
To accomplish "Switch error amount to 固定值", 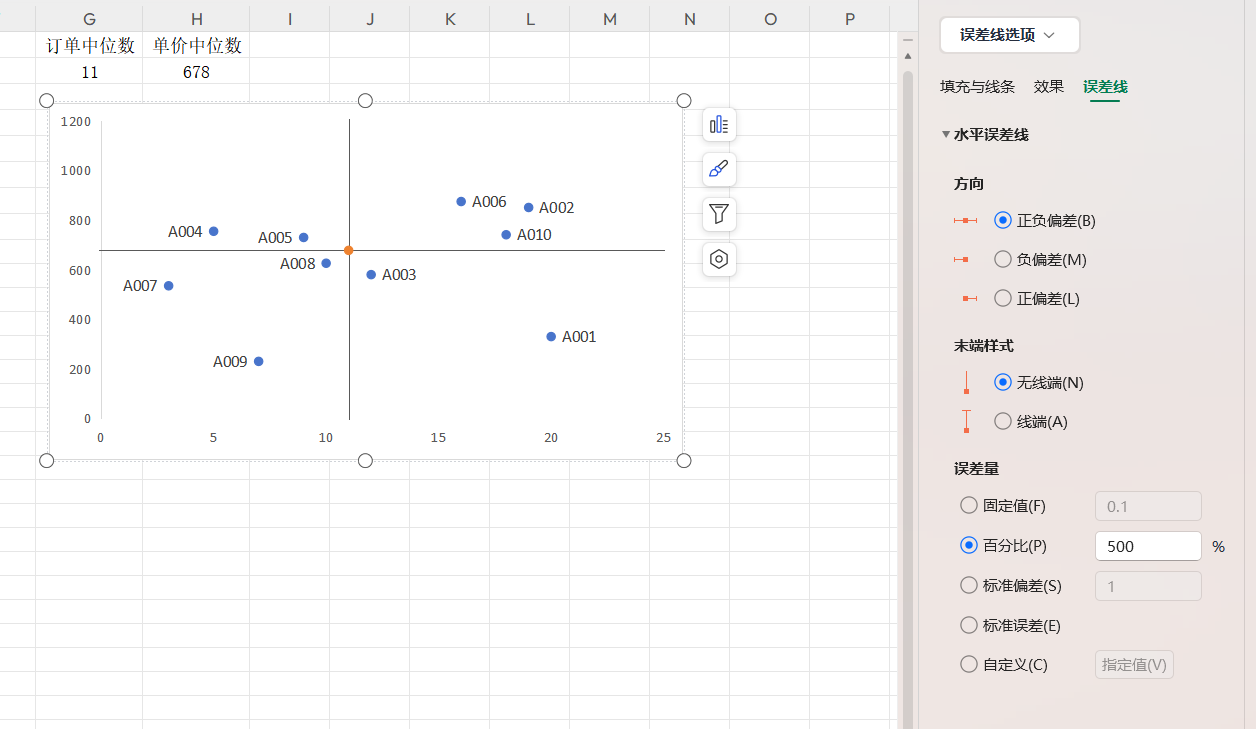I will (968, 505).
